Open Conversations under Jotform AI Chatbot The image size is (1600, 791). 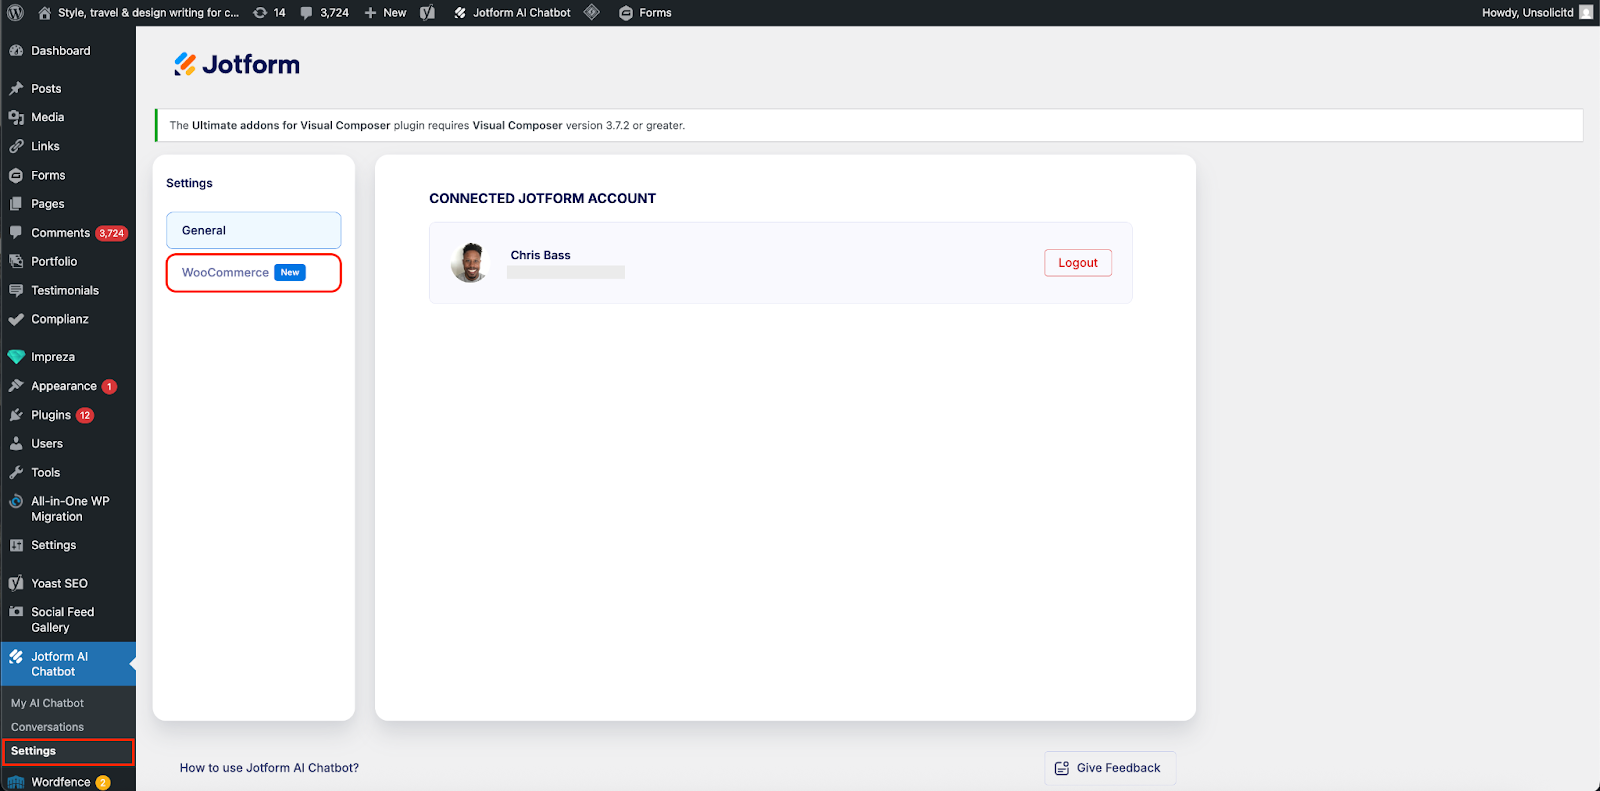(x=47, y=727)
